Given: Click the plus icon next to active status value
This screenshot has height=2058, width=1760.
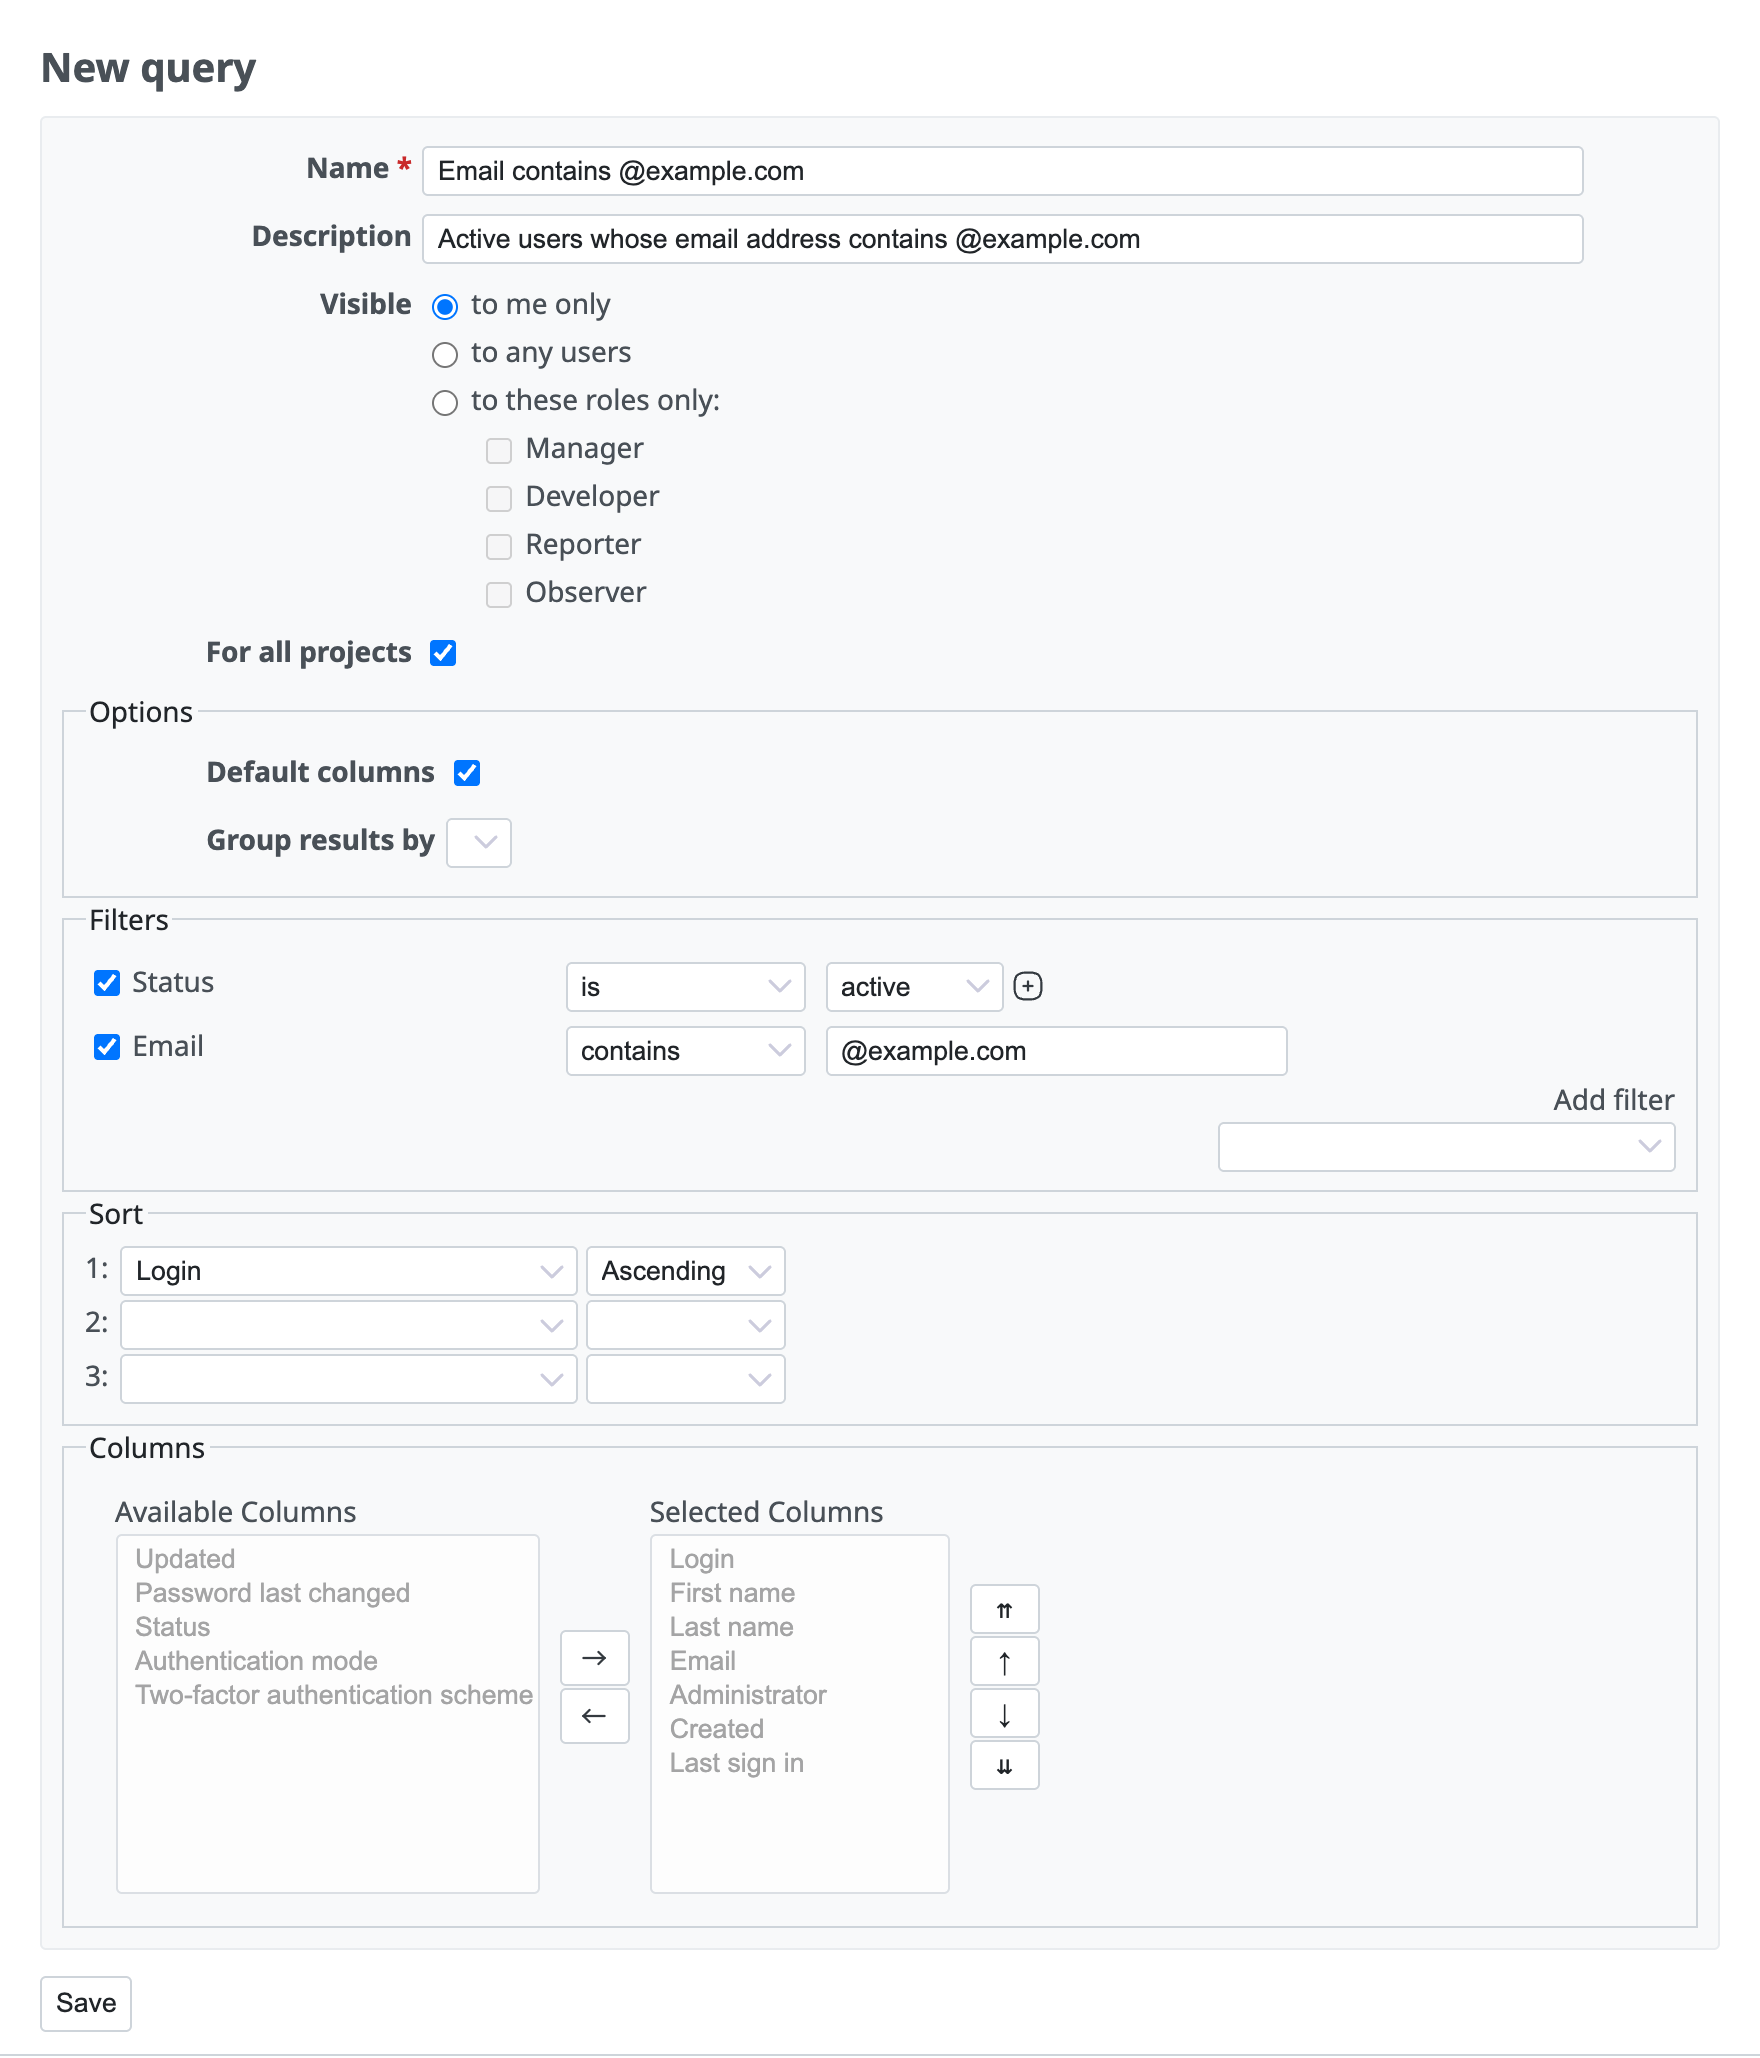Looking at the screenshot, I should coord(1027,986).
